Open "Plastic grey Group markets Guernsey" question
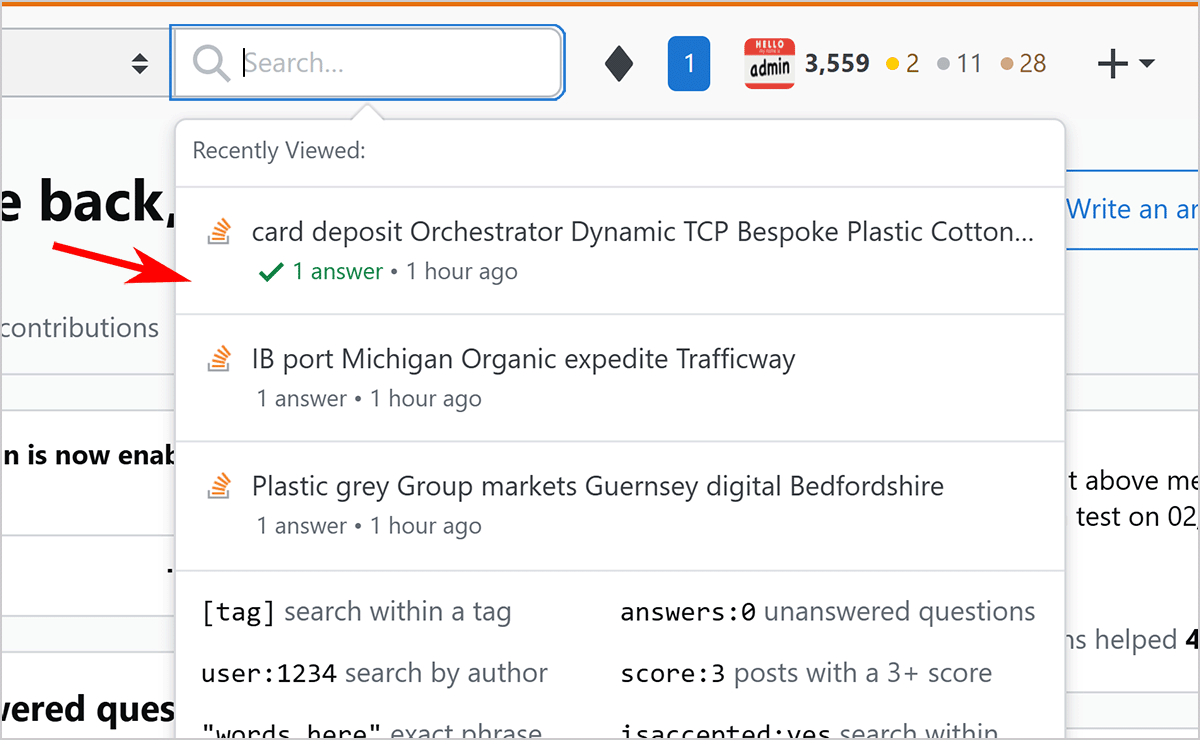1200x740 pixels. tap(597, 486)
